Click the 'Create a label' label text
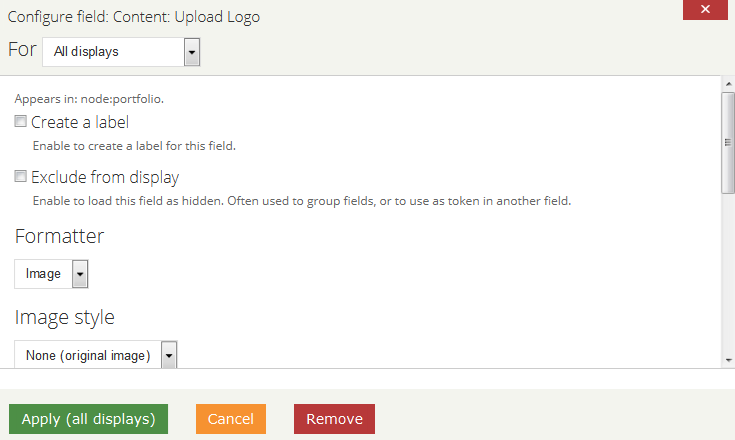 point(80,122)
